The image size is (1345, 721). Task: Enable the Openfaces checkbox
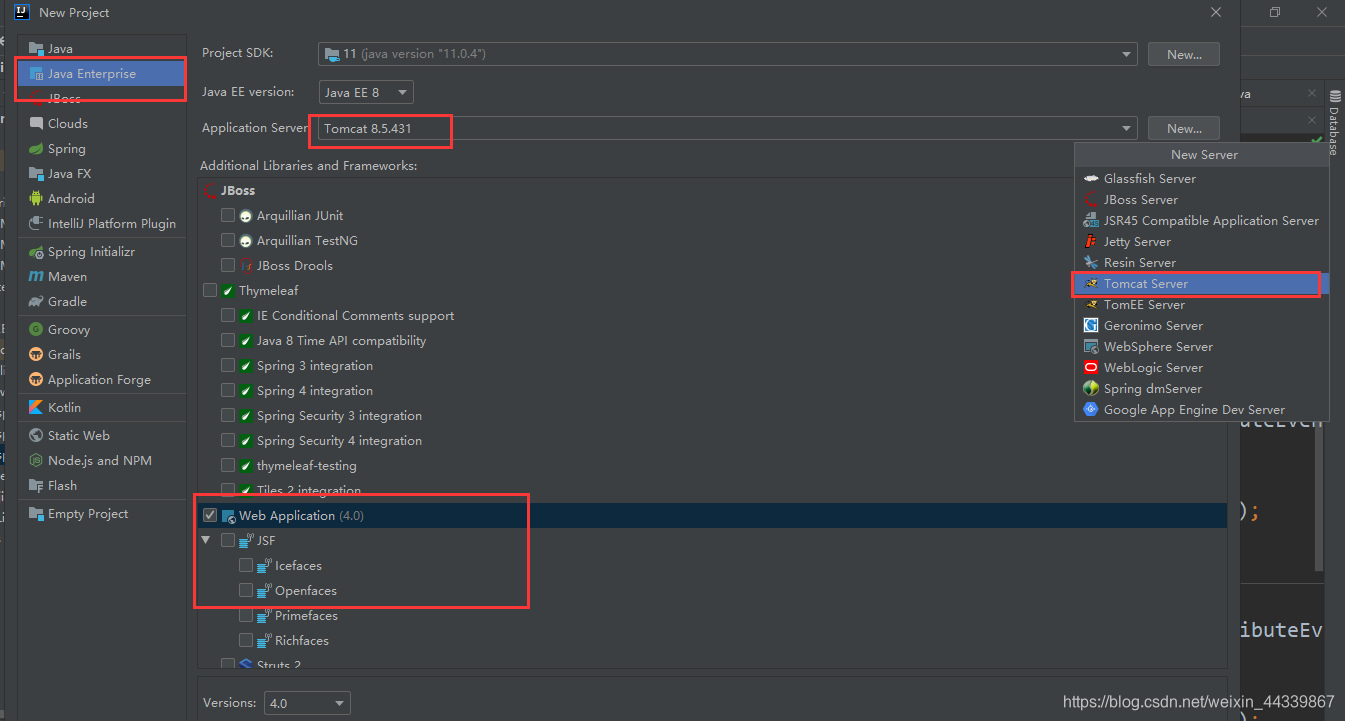point(246,590)
